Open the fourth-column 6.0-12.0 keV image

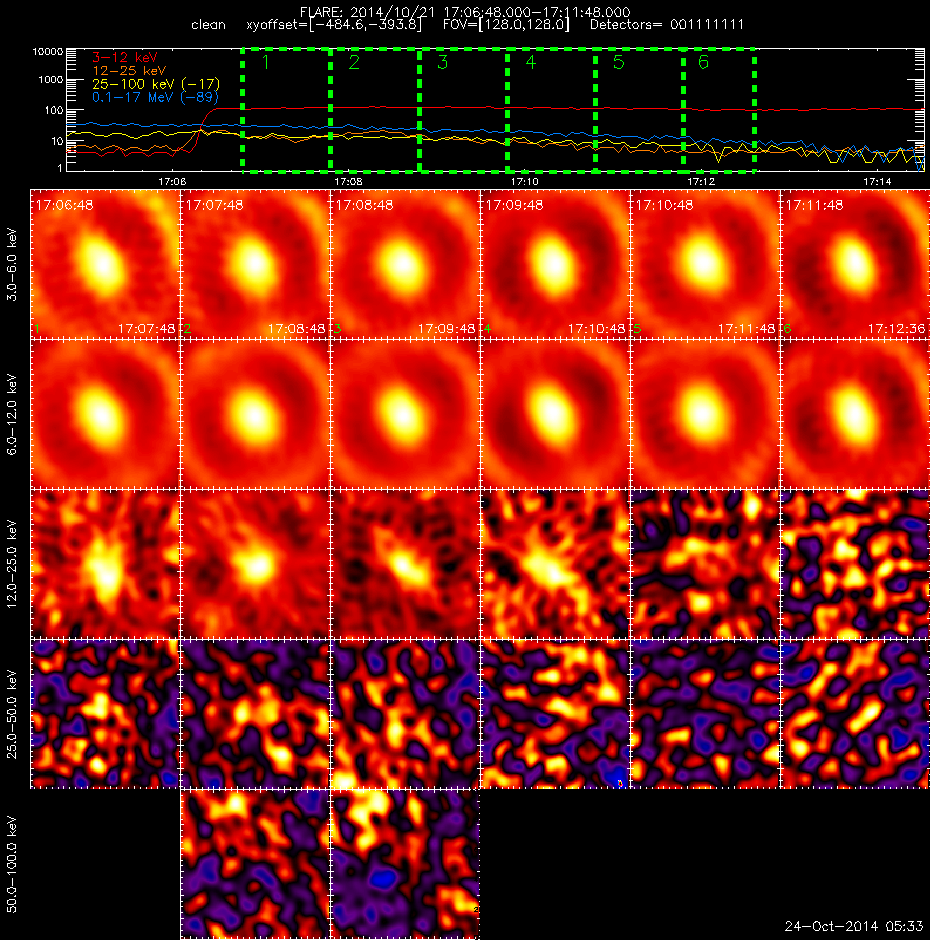coord(555,414)
